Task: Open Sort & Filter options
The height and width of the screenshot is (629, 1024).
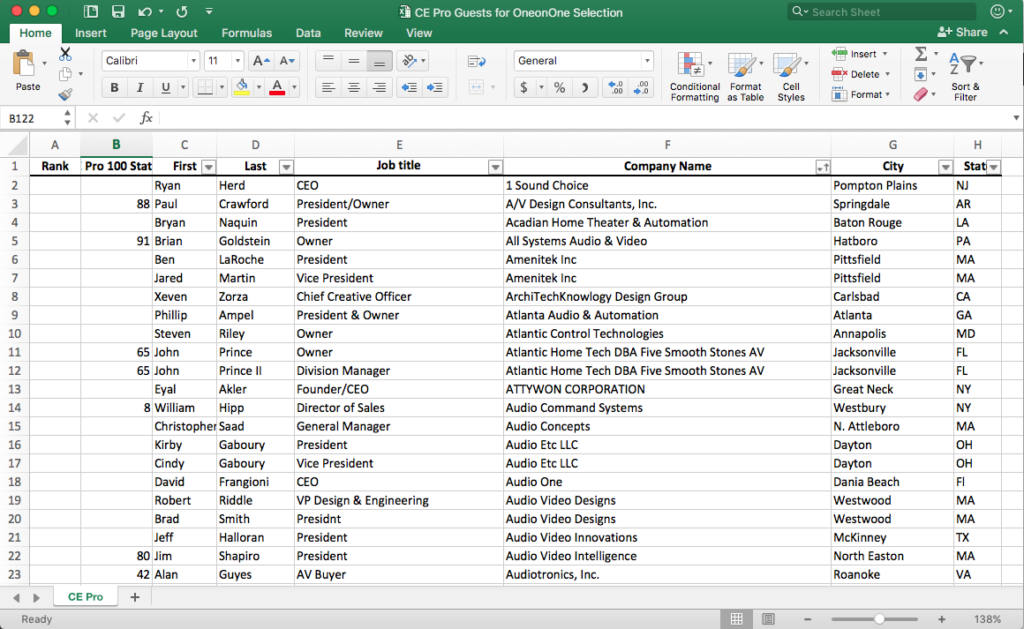Action: click(x=965, y=76)
